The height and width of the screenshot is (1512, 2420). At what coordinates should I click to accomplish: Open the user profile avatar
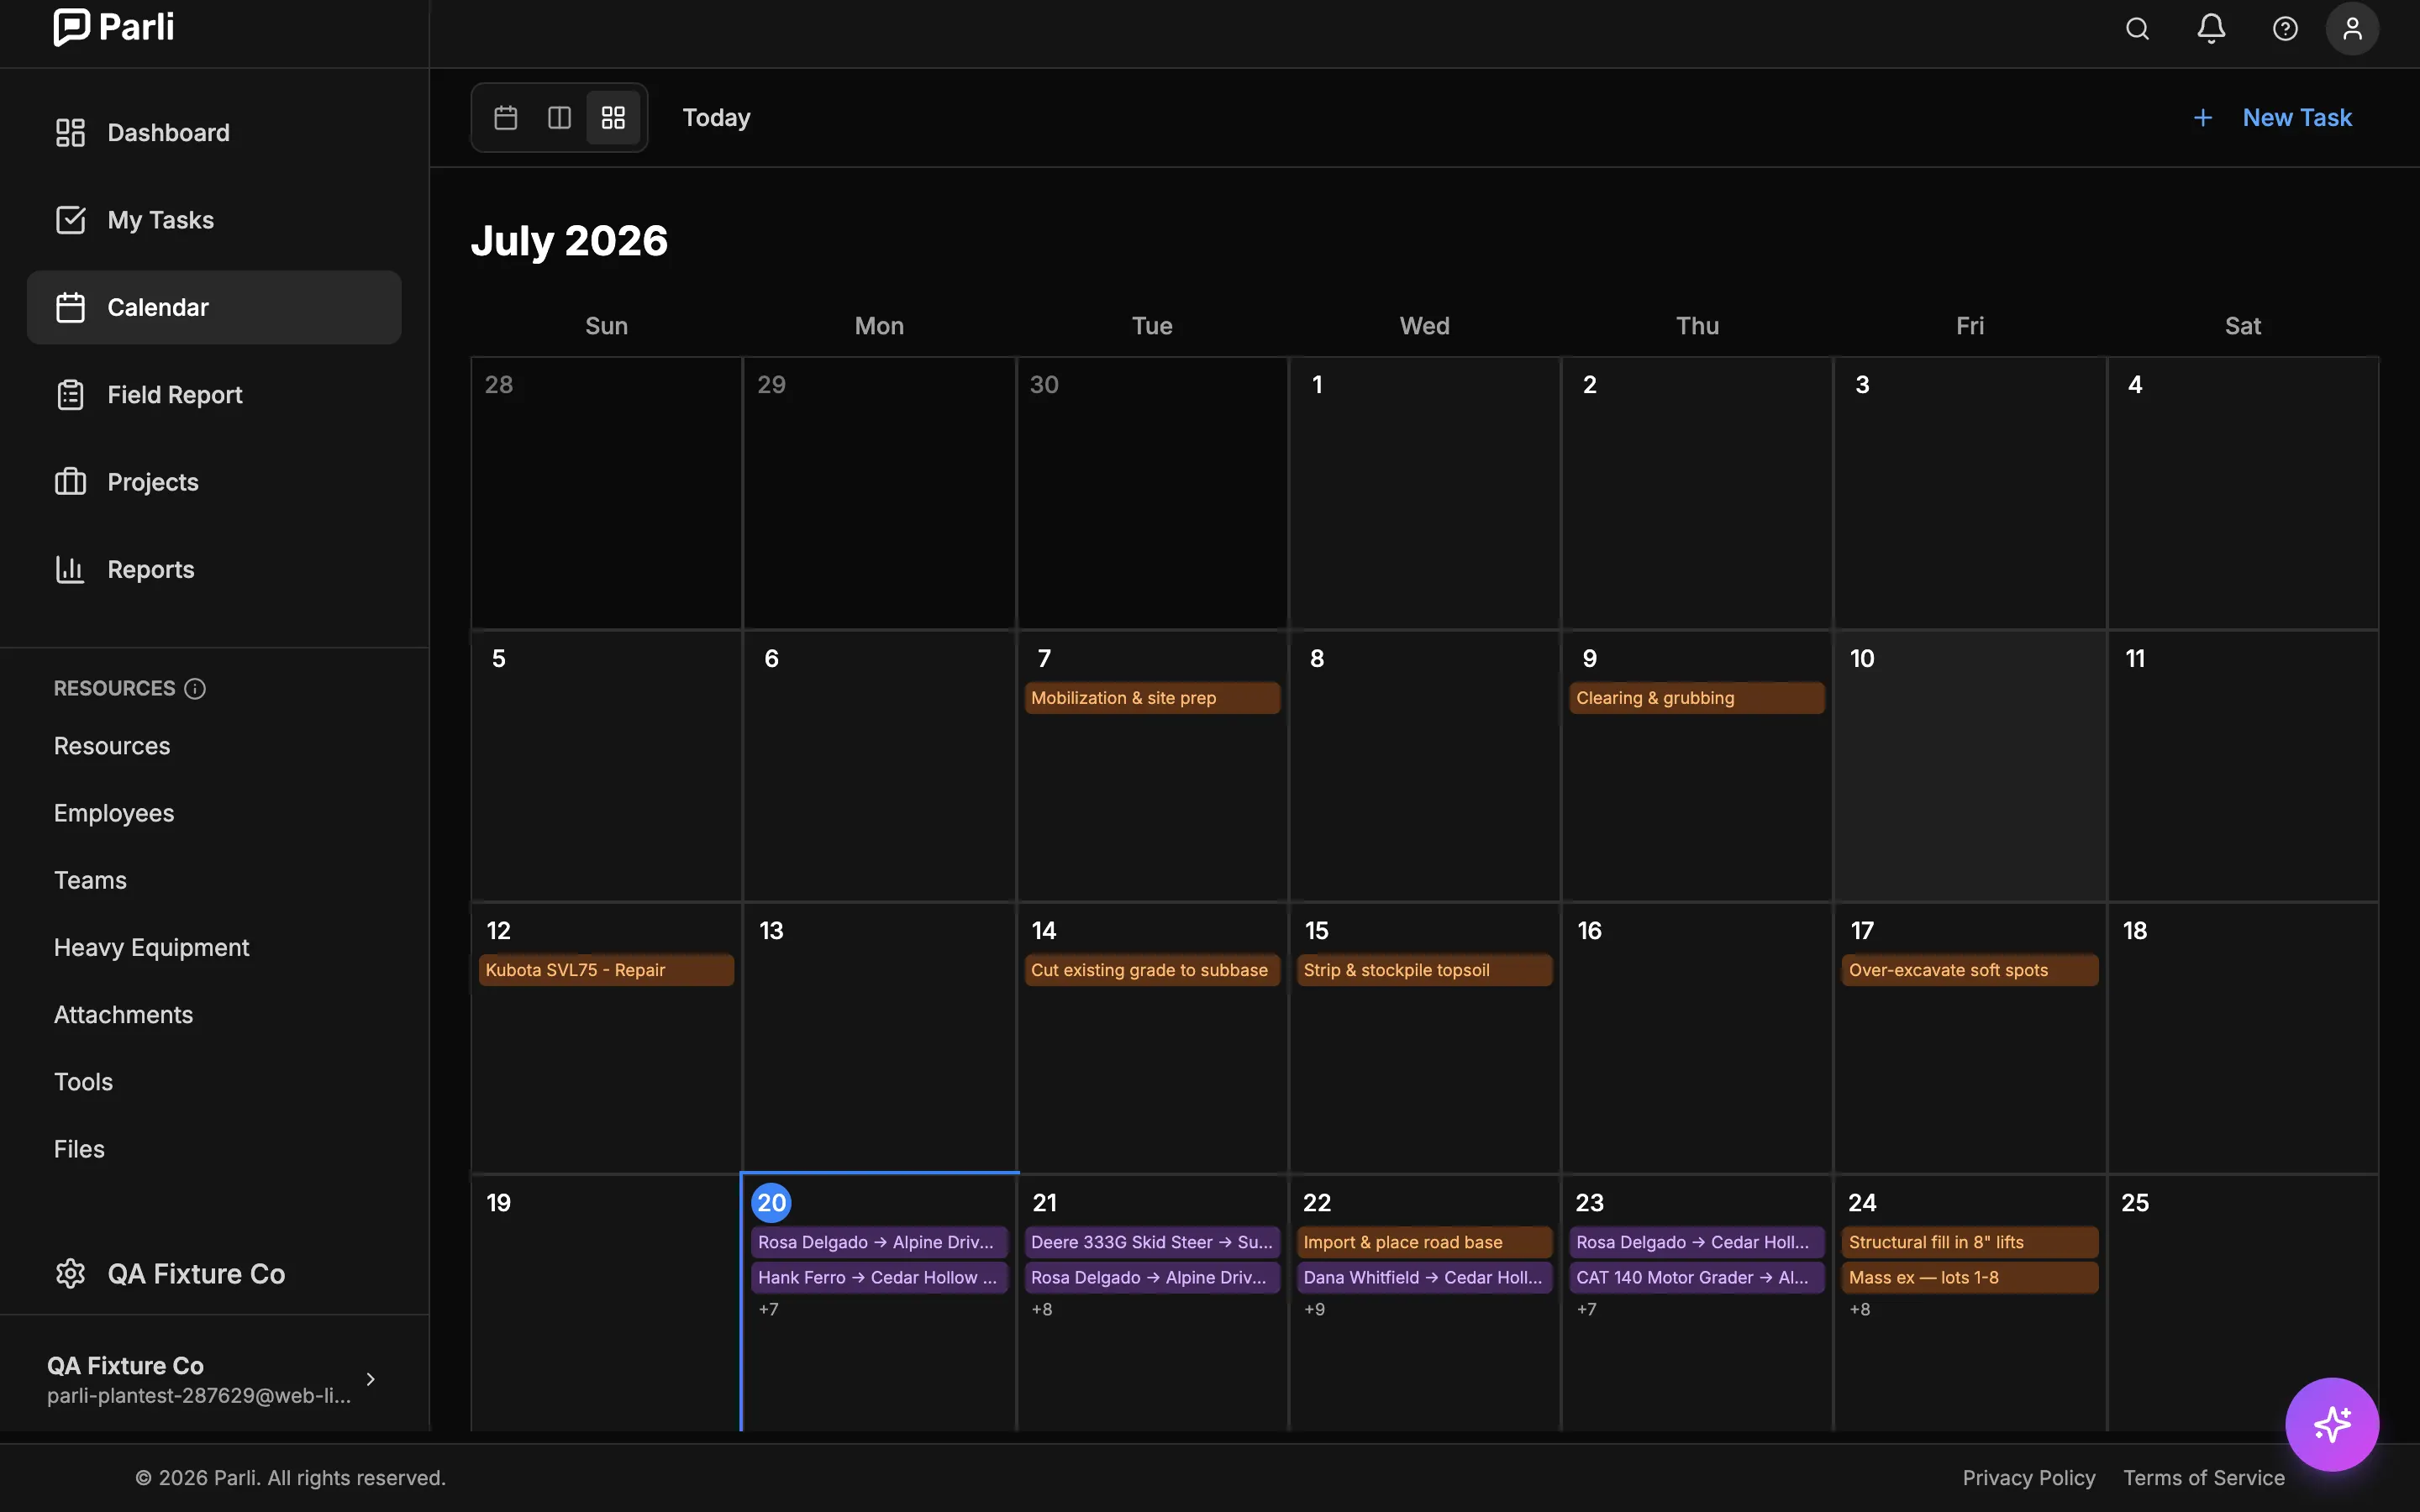point(2352,29)
